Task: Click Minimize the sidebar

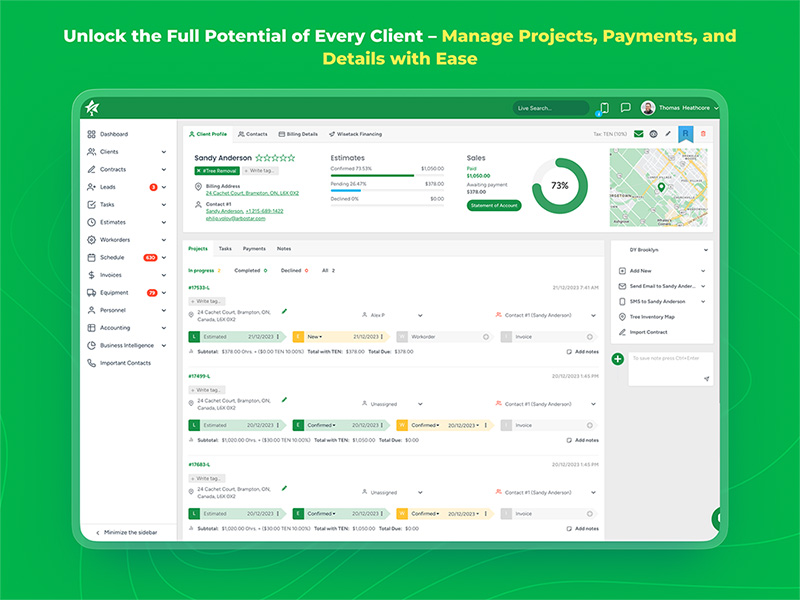Action: [127, 532]
